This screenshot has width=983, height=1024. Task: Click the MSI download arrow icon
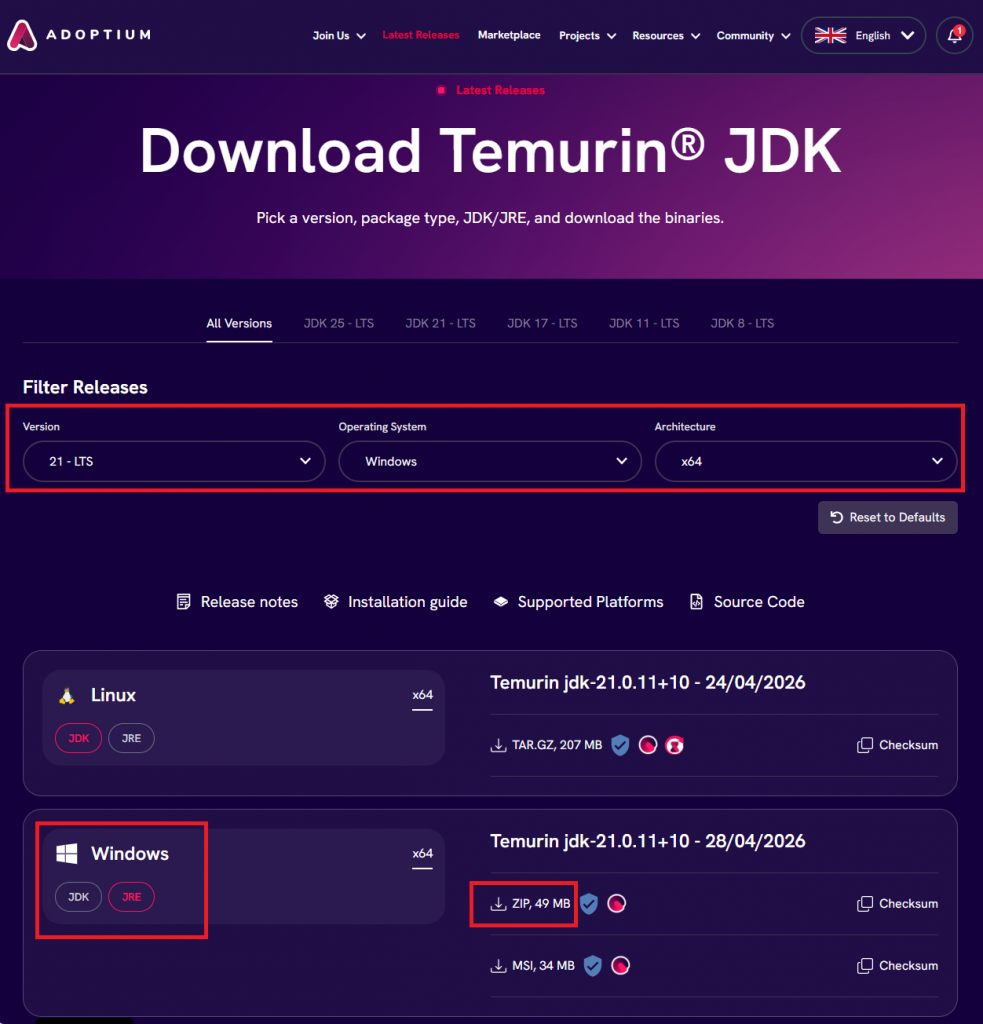tap(498, 966)
